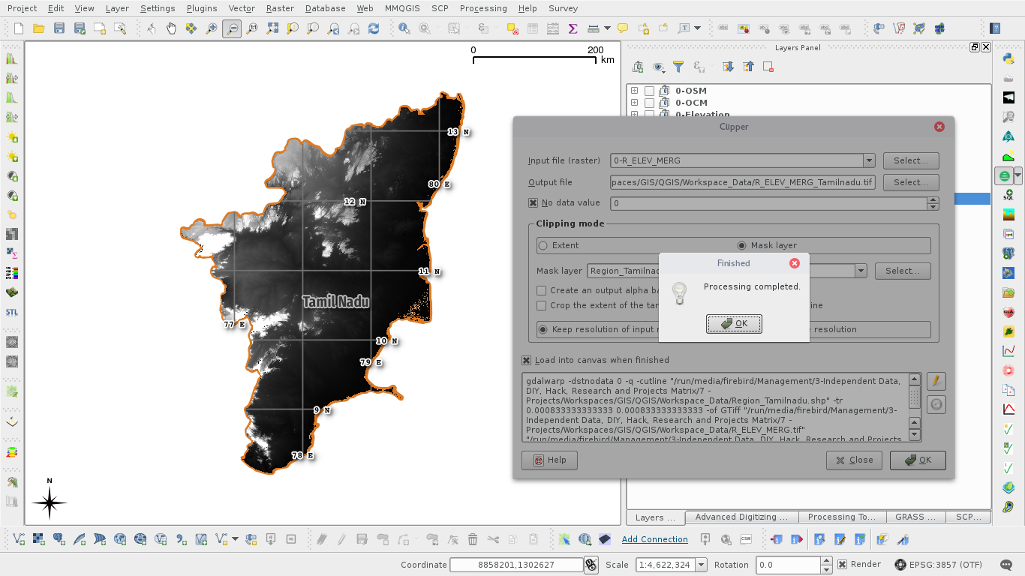This screenshot has width=1025, height=576.
Task: Click the Coordinate input field
Action: [x=516, y=565]
